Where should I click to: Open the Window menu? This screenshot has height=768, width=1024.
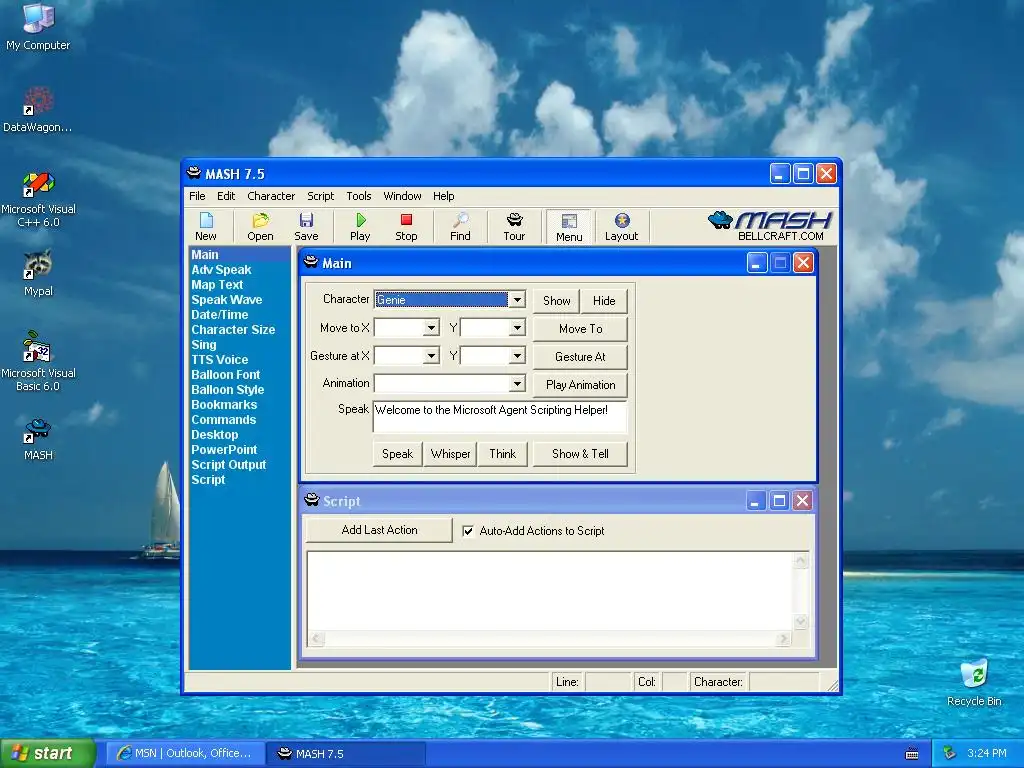[402, 196]
